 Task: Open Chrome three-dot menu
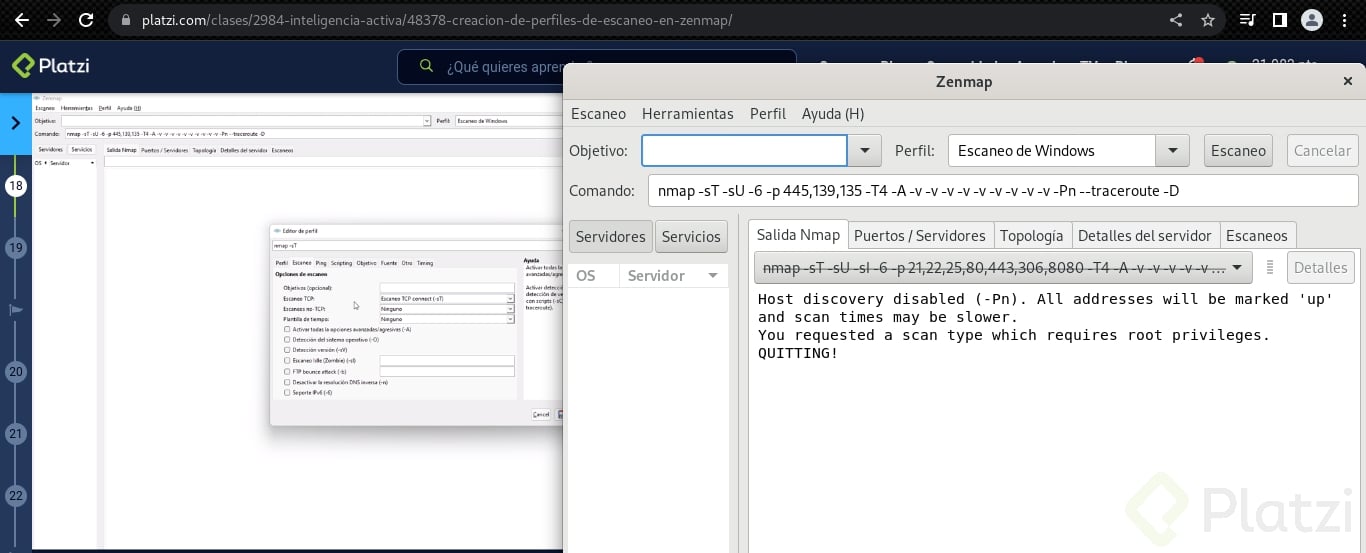1345,20
